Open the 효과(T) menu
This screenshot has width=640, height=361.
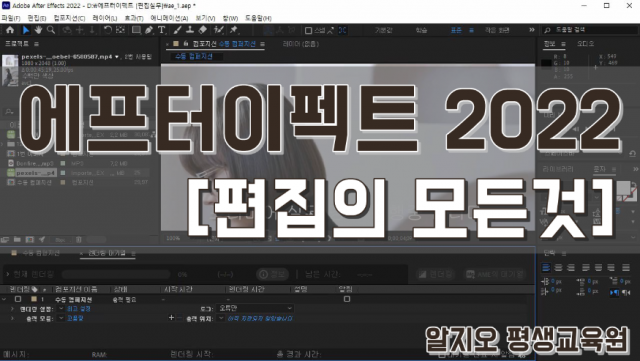point(134,18)
